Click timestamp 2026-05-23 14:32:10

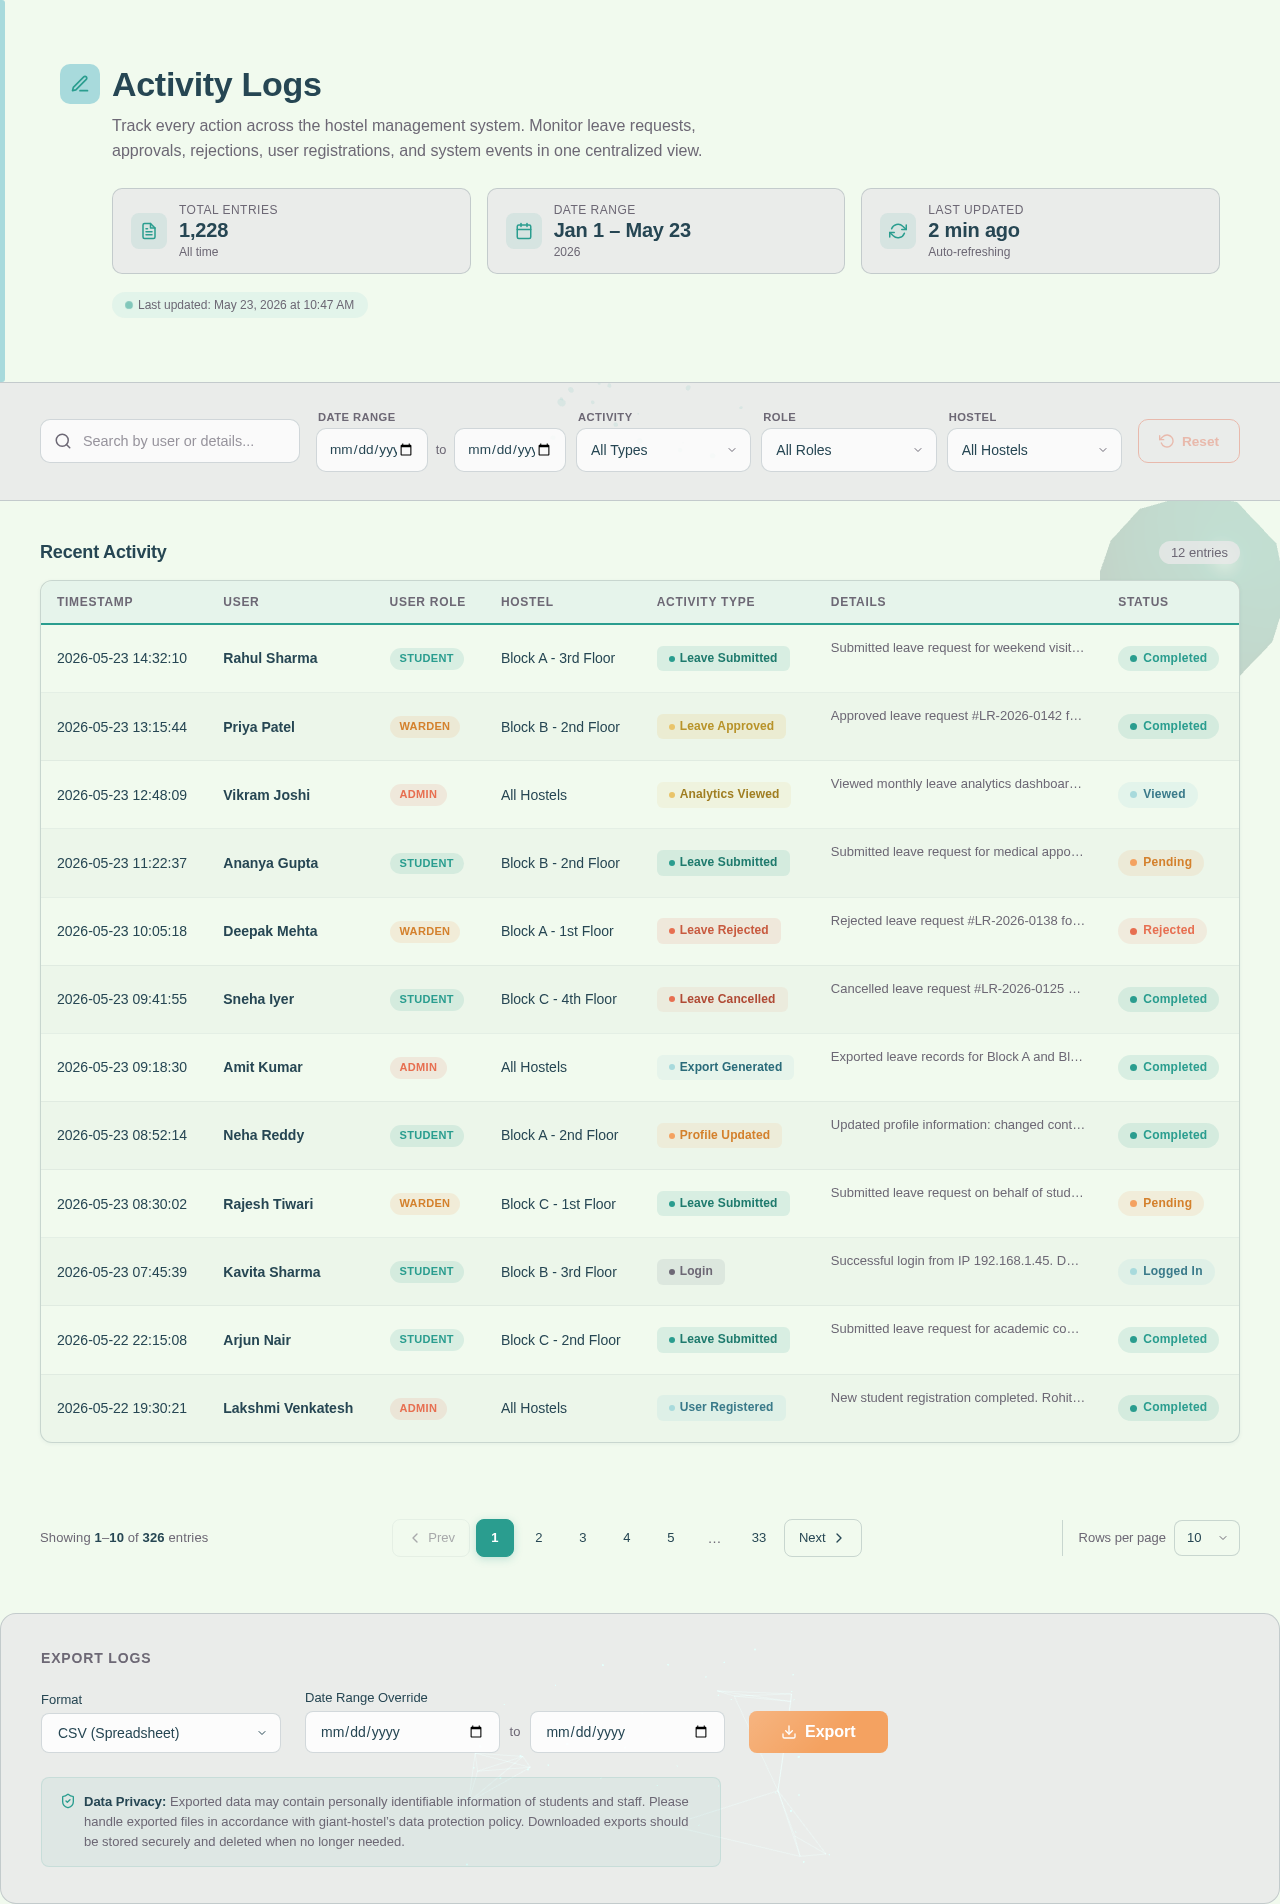click(x=122, y=658)
